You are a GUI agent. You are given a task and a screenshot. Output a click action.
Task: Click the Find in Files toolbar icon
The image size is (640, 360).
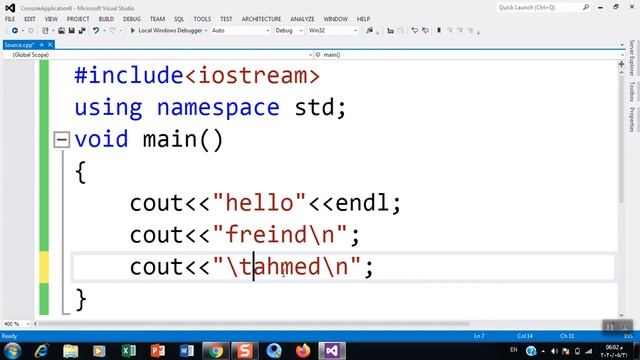pos(369,31)
